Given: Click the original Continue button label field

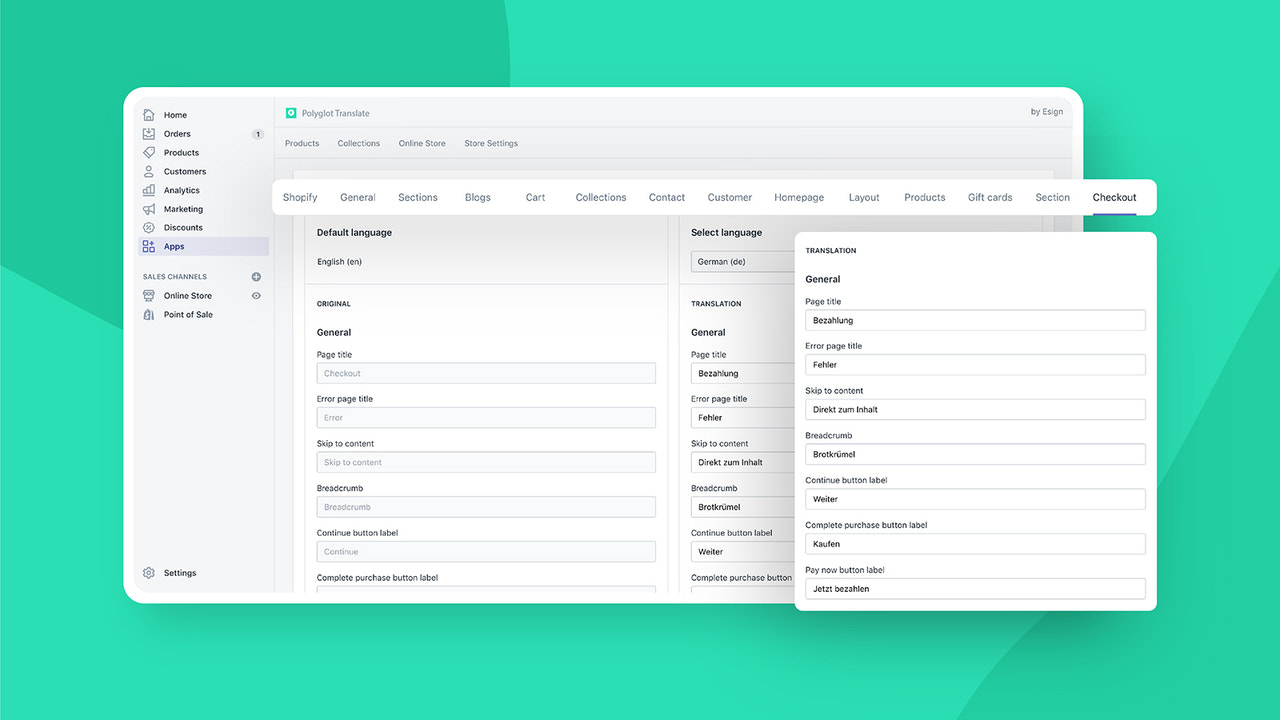Looking at the screenshot, I should coord(486,551).
